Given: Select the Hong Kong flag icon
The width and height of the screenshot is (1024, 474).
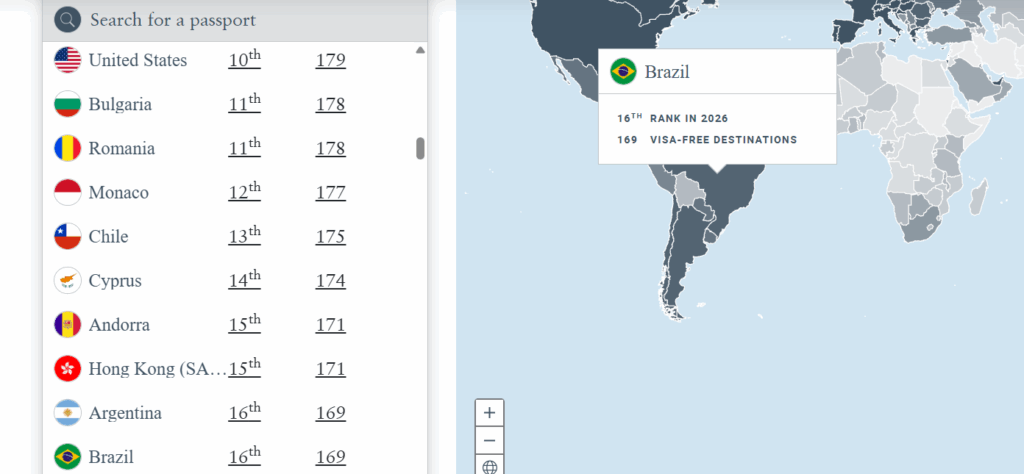Looking at the screenshot, I should [68, 369].
